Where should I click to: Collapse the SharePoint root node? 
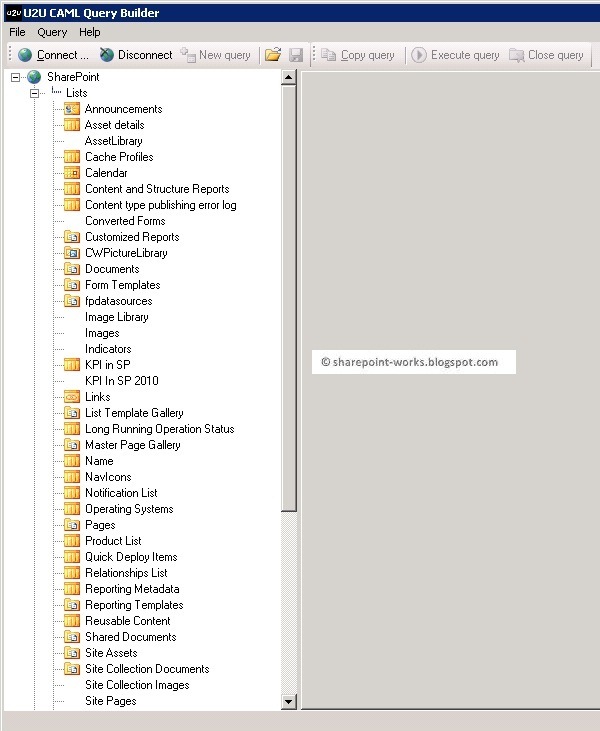point(15,77)
